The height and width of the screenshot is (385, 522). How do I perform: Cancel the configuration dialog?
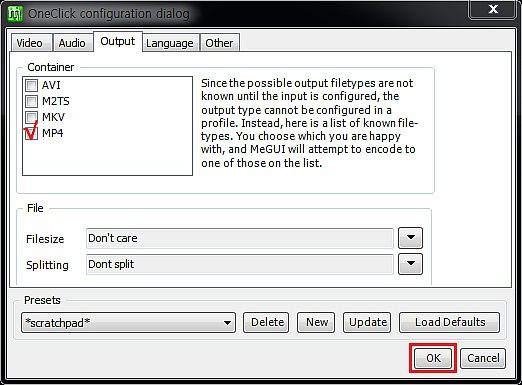483,358
